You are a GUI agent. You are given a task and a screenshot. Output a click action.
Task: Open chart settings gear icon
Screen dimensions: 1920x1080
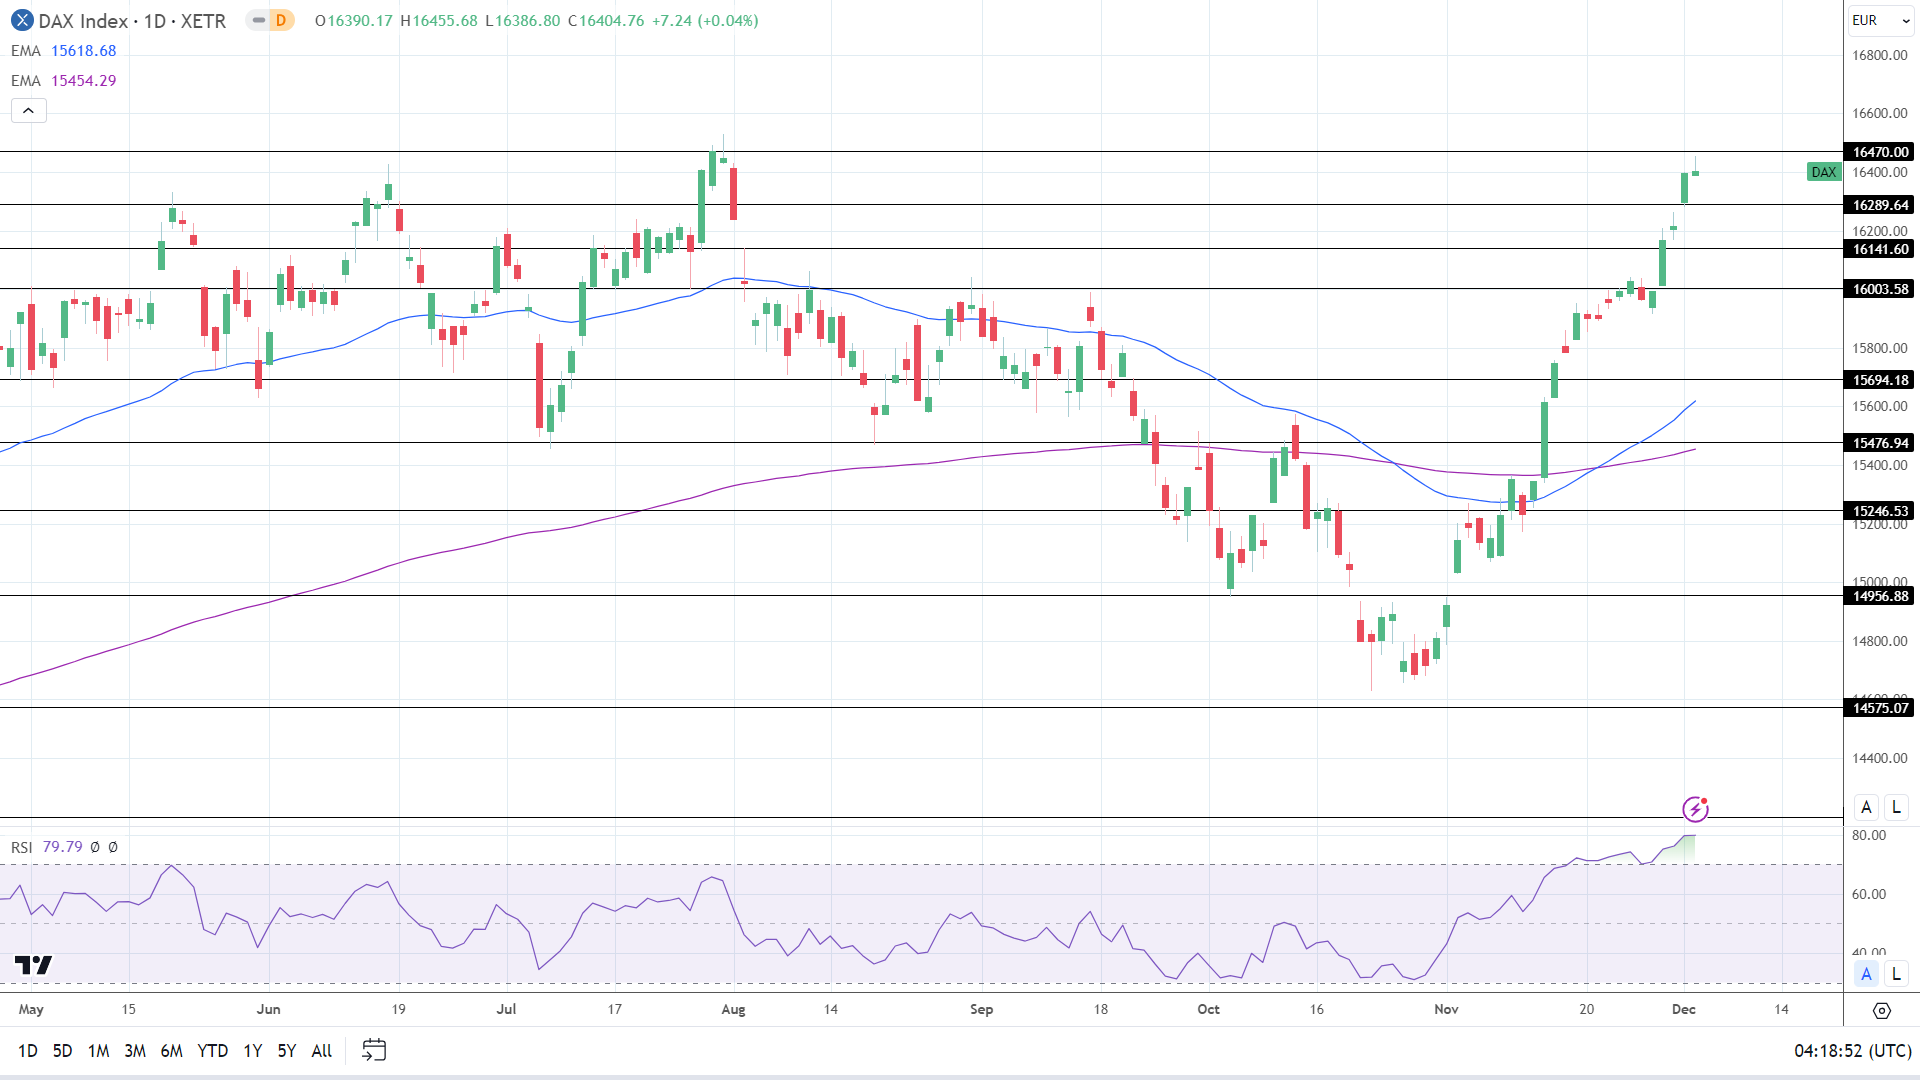click(1882, 1011)
